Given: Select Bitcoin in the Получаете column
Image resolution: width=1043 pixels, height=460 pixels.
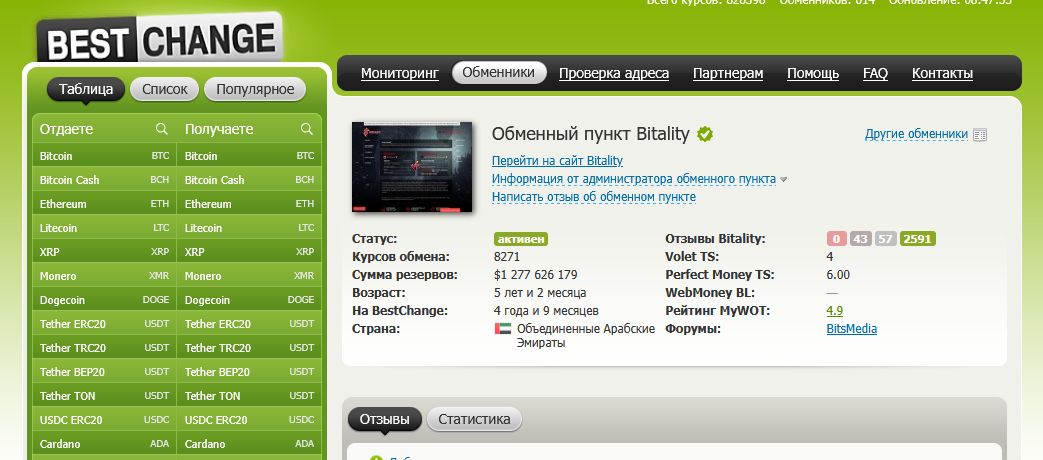Looking at the screenshot, I should 249,156.
